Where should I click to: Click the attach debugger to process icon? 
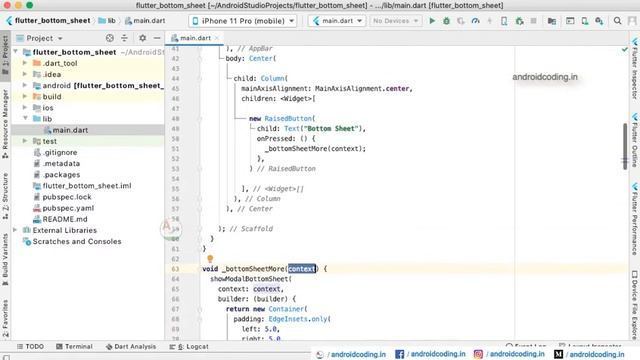(519, 21)
